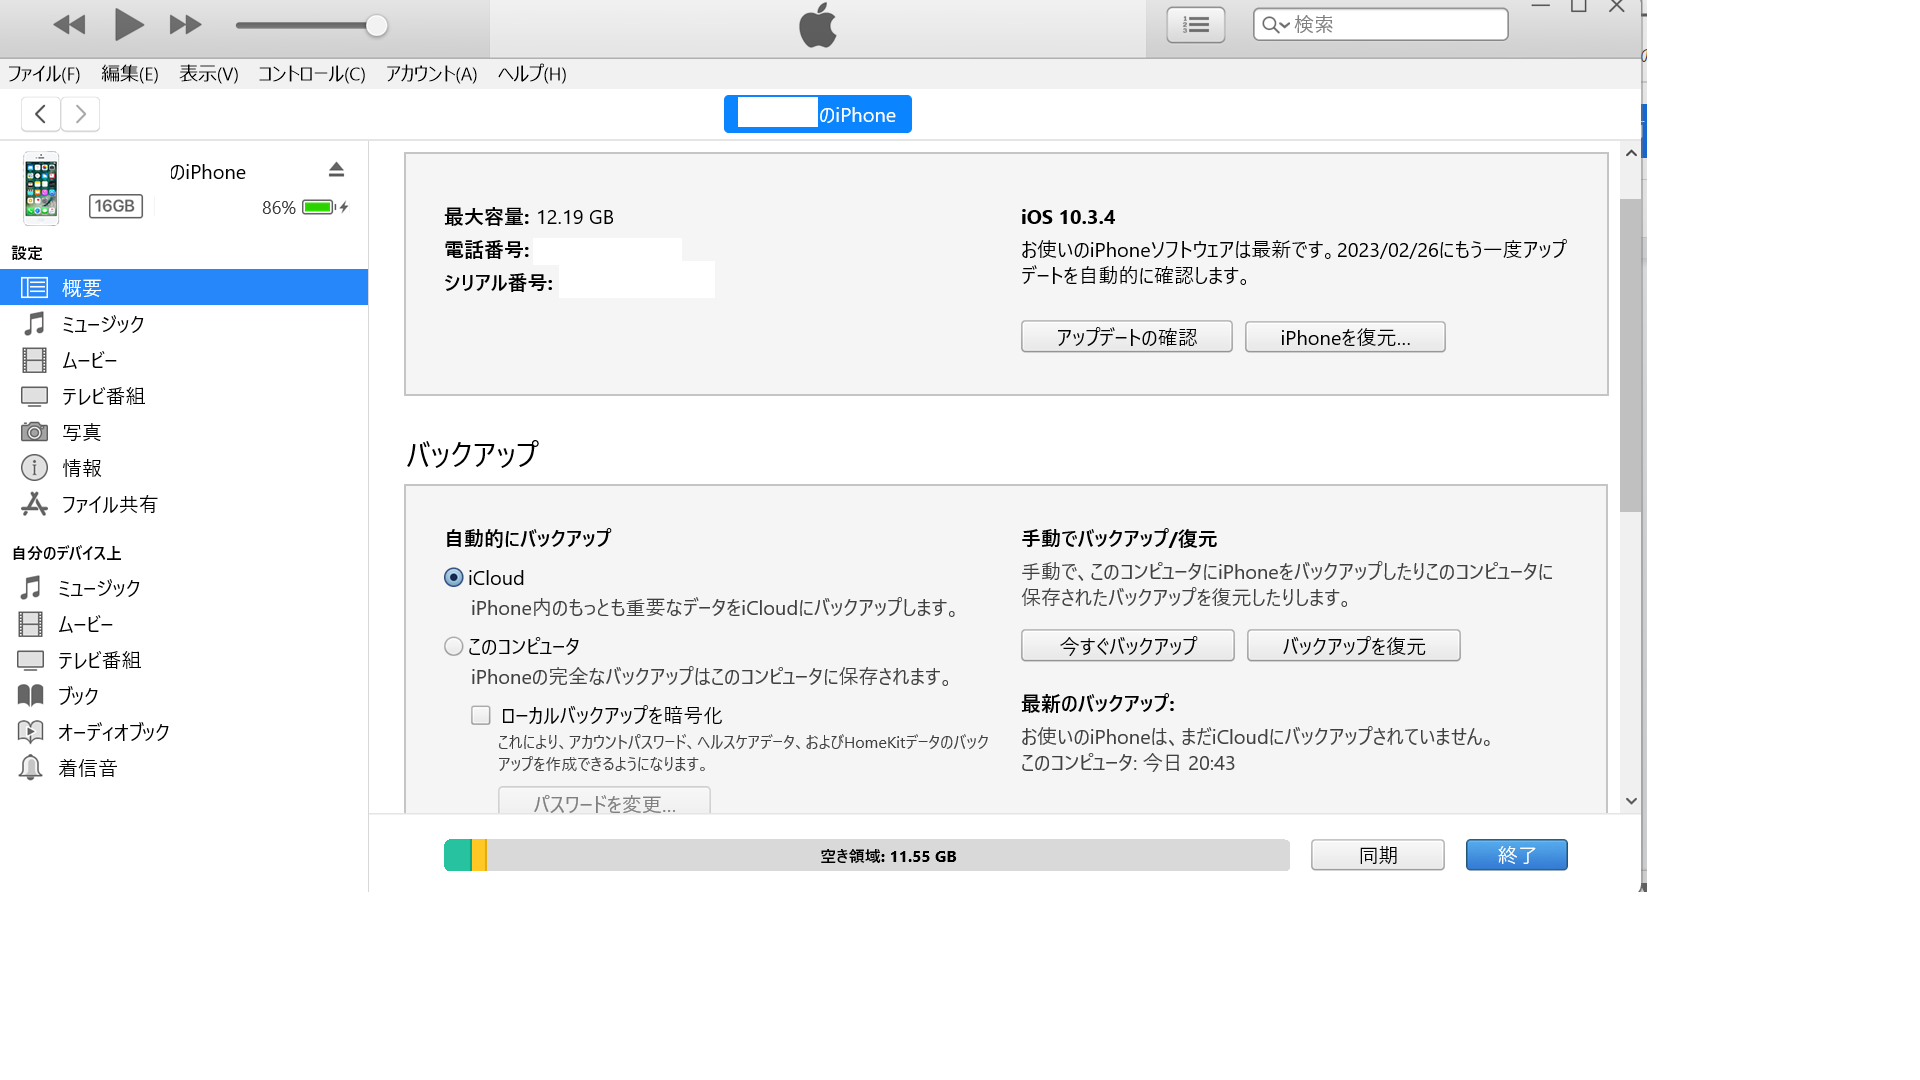
Task: Click the Apple logo in header
Action: [817, 25]
